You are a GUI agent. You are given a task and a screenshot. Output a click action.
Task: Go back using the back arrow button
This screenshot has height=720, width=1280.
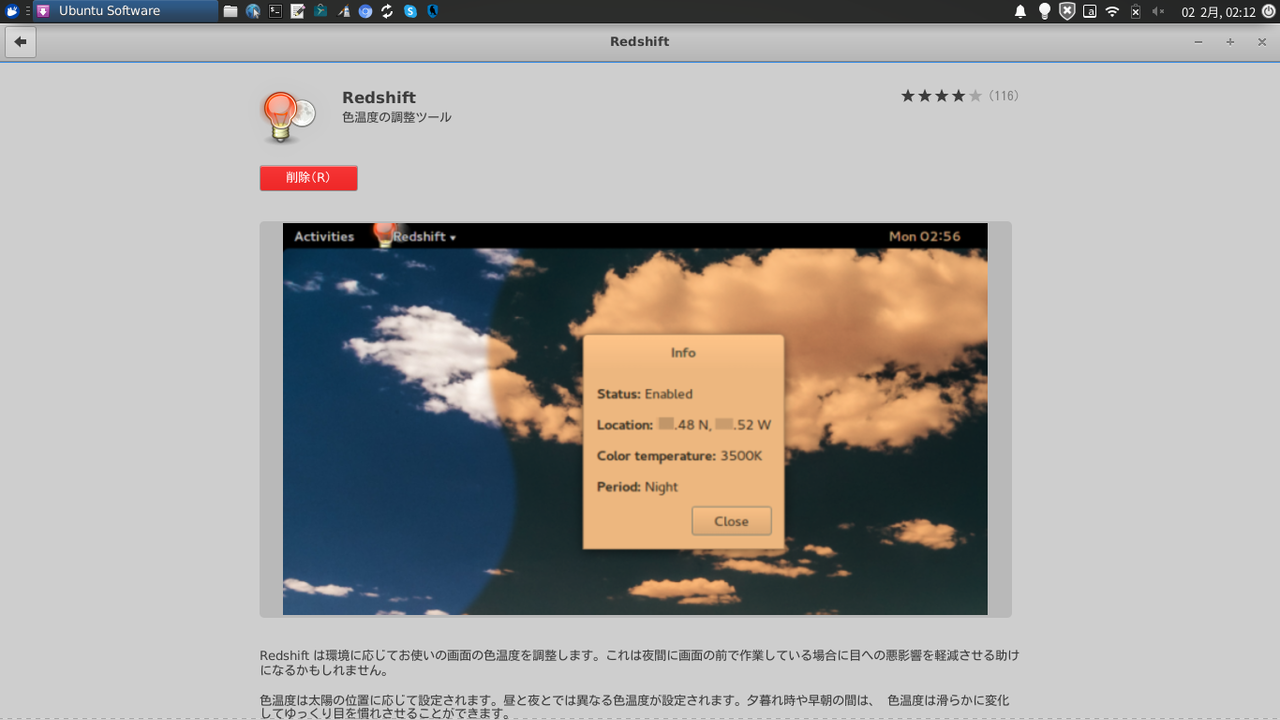21,43
